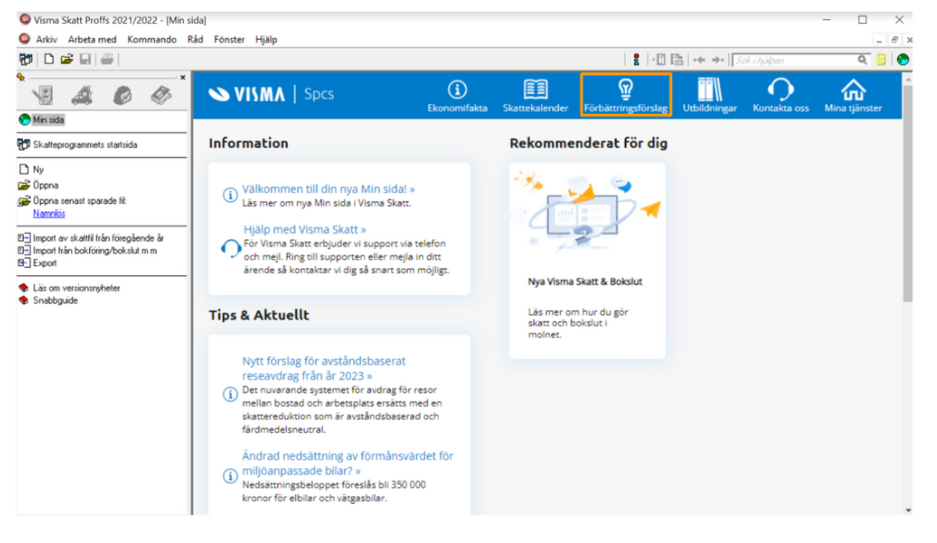Open the Skattekalender book icon
The height and width of the screenshot is (543, 937).
click(535, 95)
